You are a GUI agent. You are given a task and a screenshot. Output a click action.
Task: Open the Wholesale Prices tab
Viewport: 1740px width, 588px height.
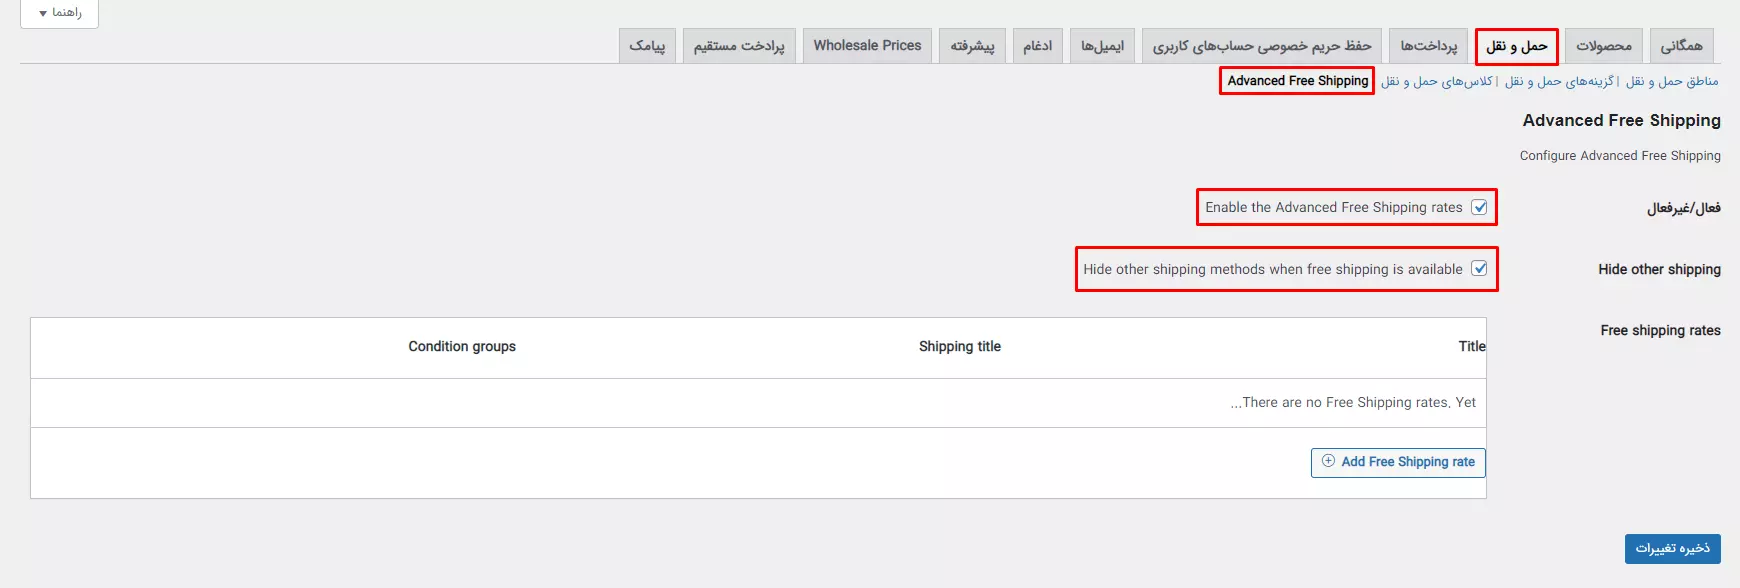coord(867,46)
